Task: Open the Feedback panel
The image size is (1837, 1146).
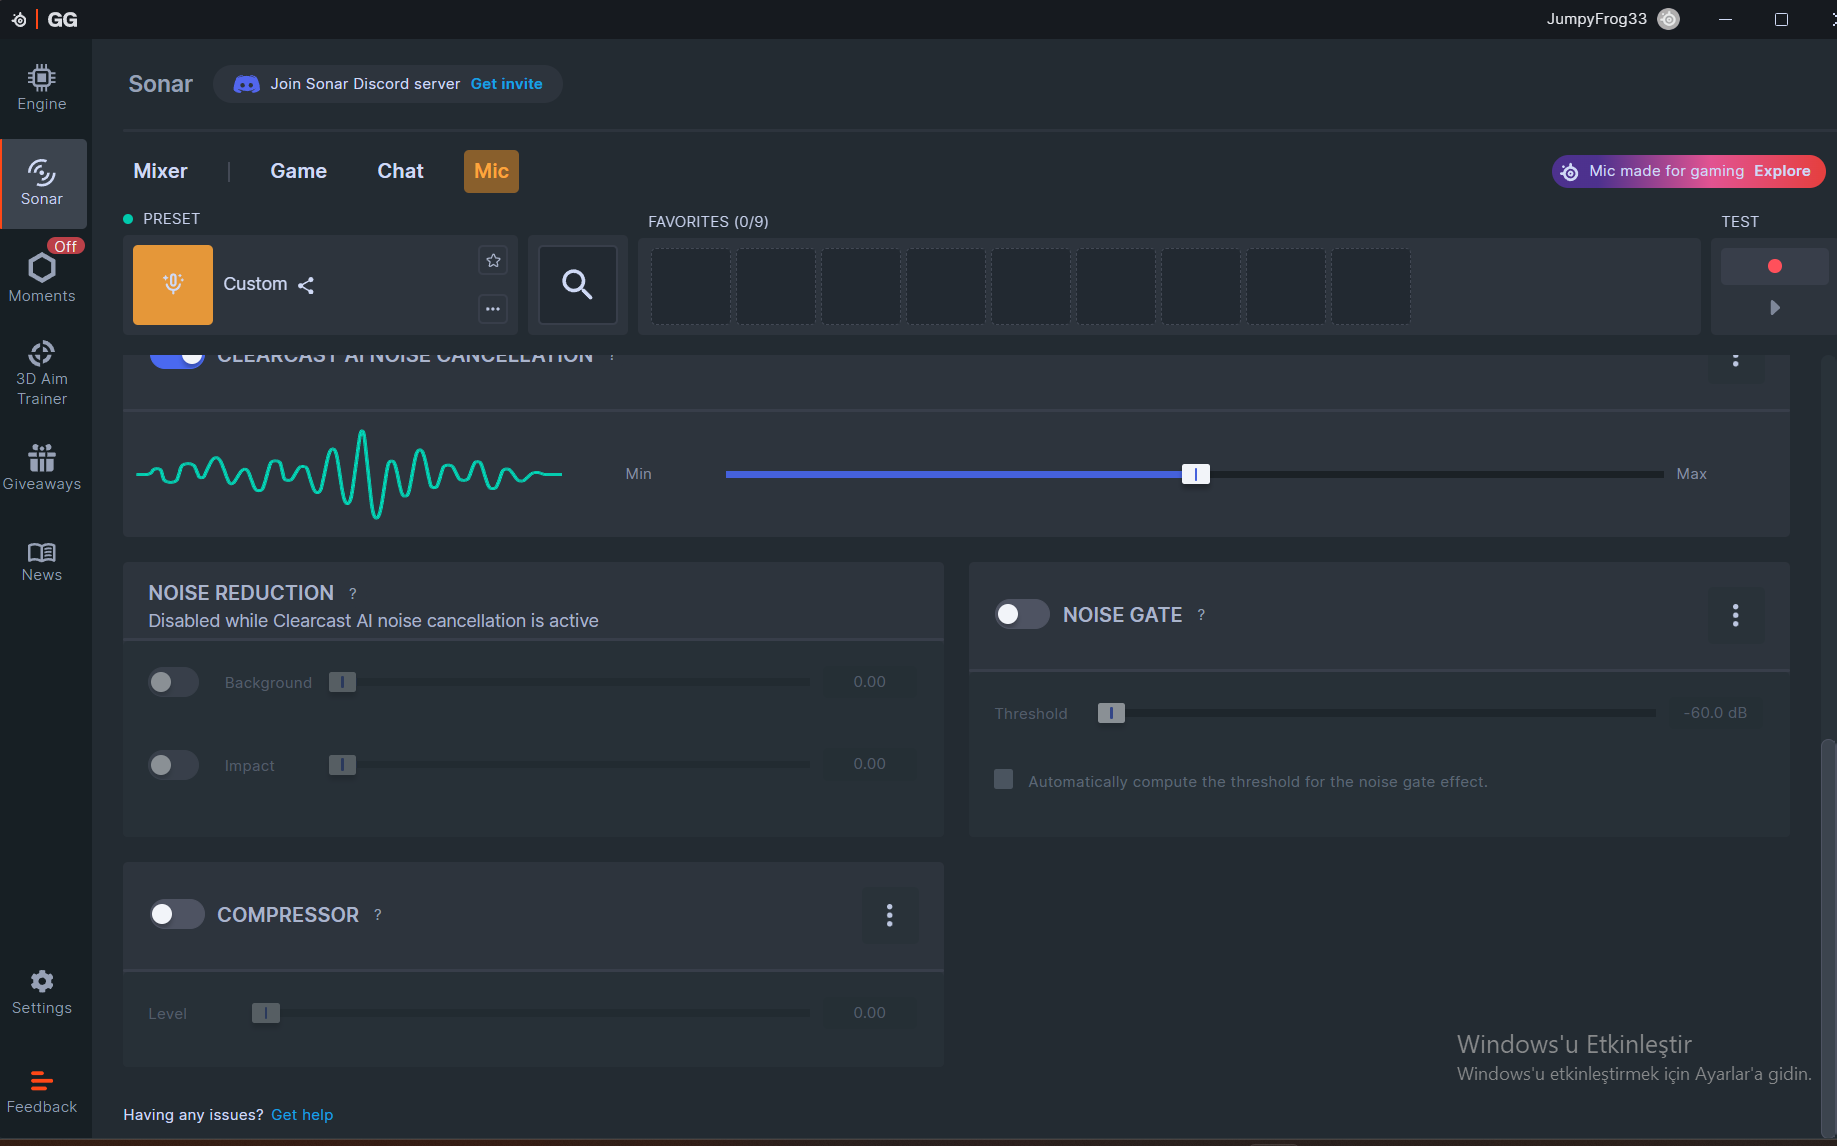Action: (42, 1092)
